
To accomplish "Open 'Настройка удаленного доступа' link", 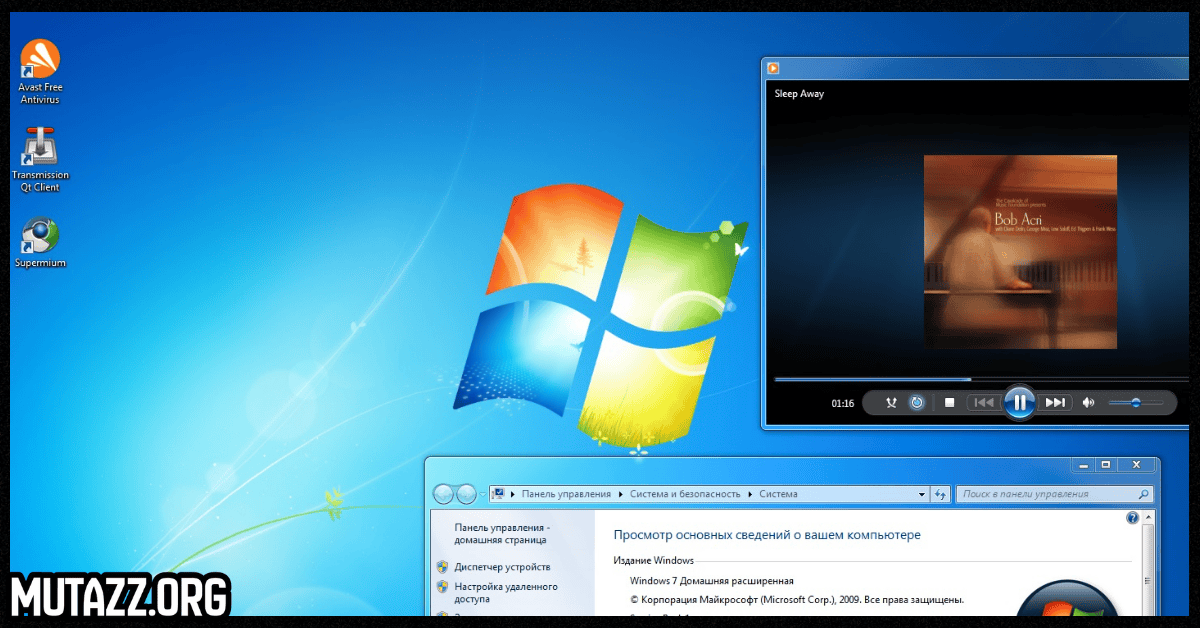I will [506, 593].
